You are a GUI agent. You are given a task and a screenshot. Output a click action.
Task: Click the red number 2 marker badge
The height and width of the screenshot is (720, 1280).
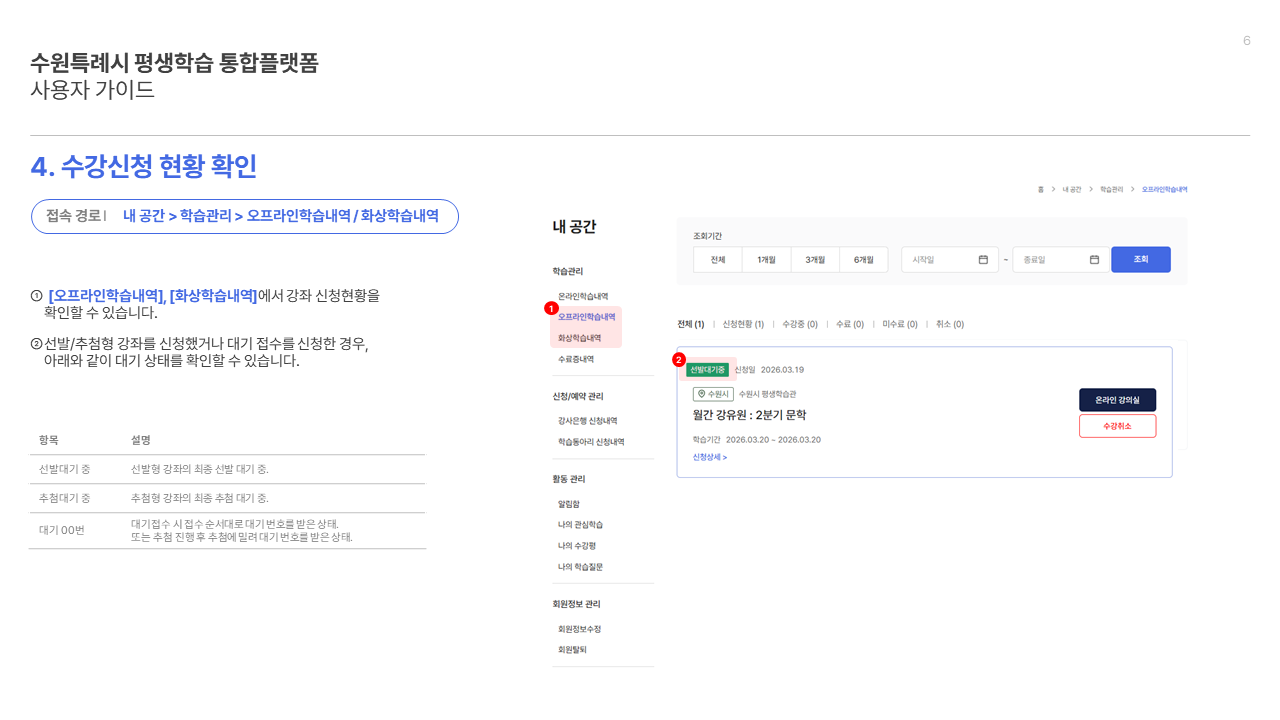[679, 359]
